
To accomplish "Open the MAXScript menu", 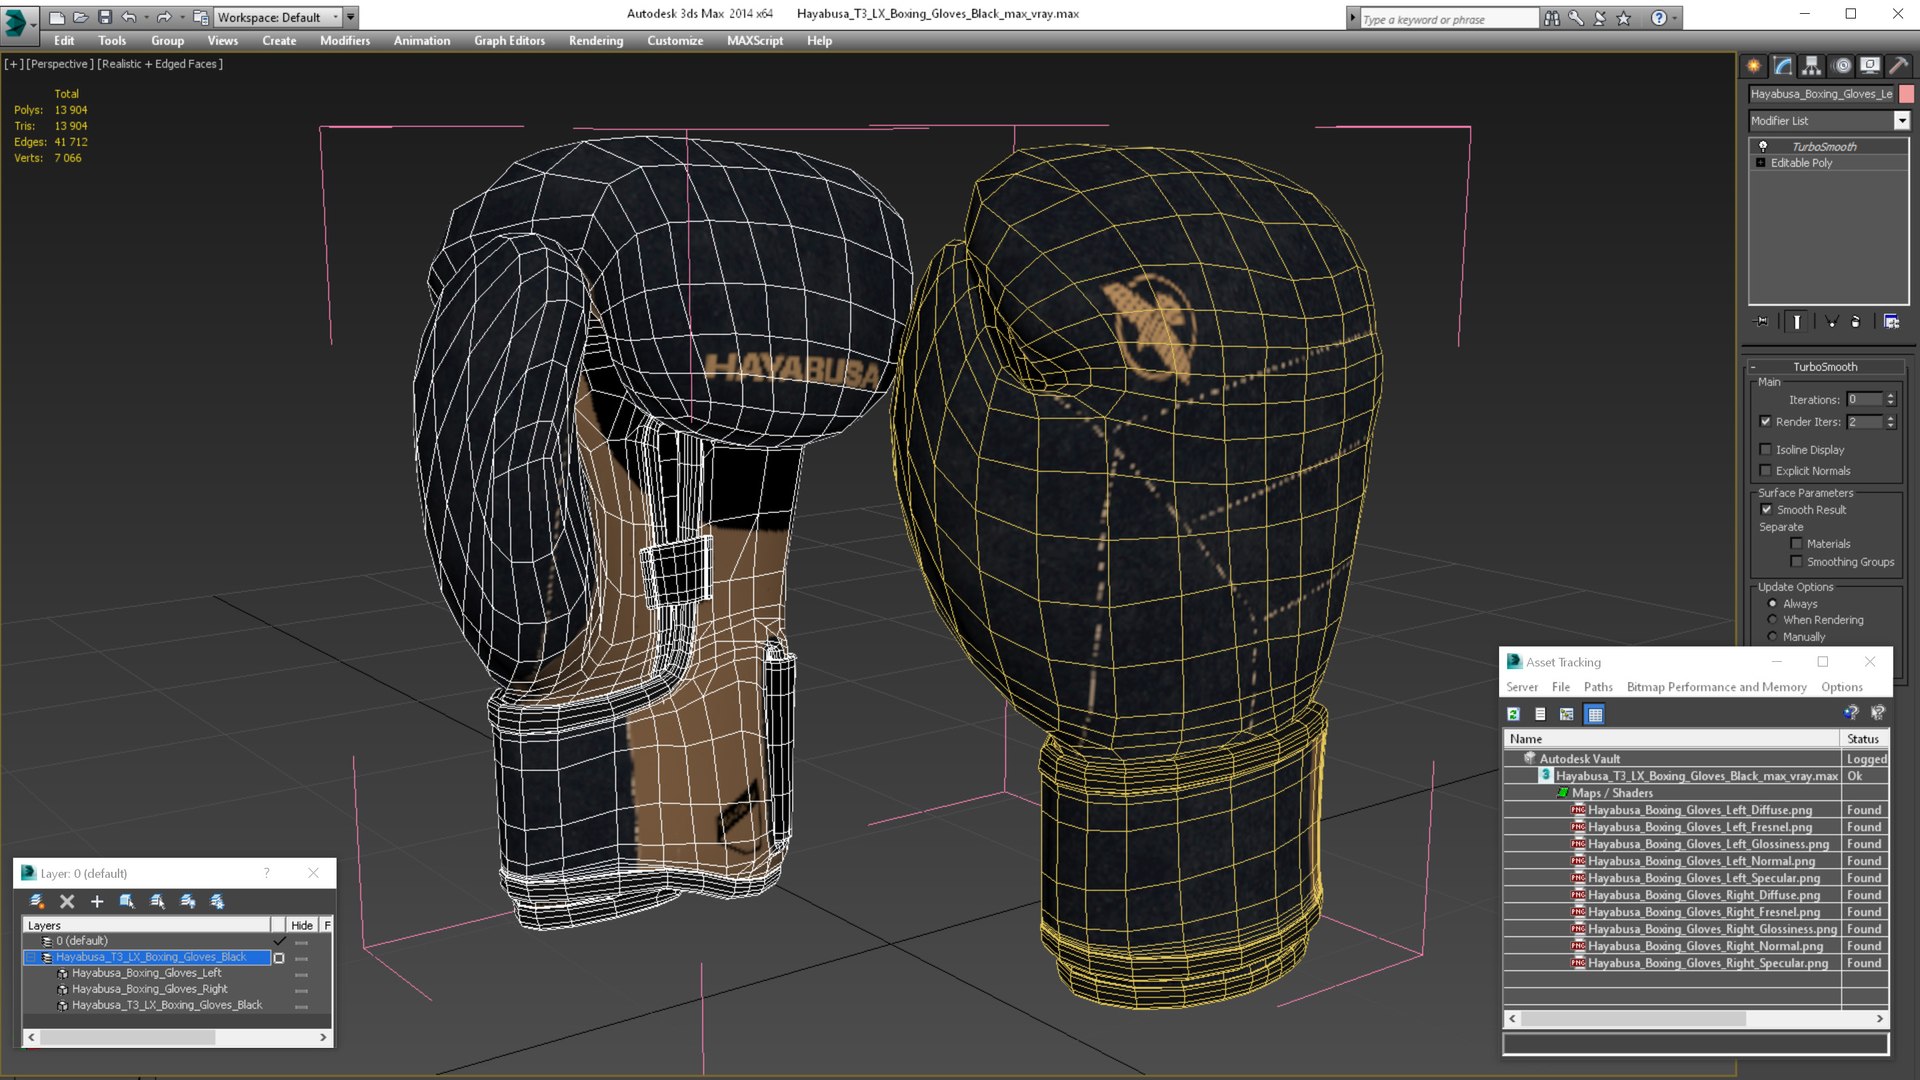I will point(755,41).
